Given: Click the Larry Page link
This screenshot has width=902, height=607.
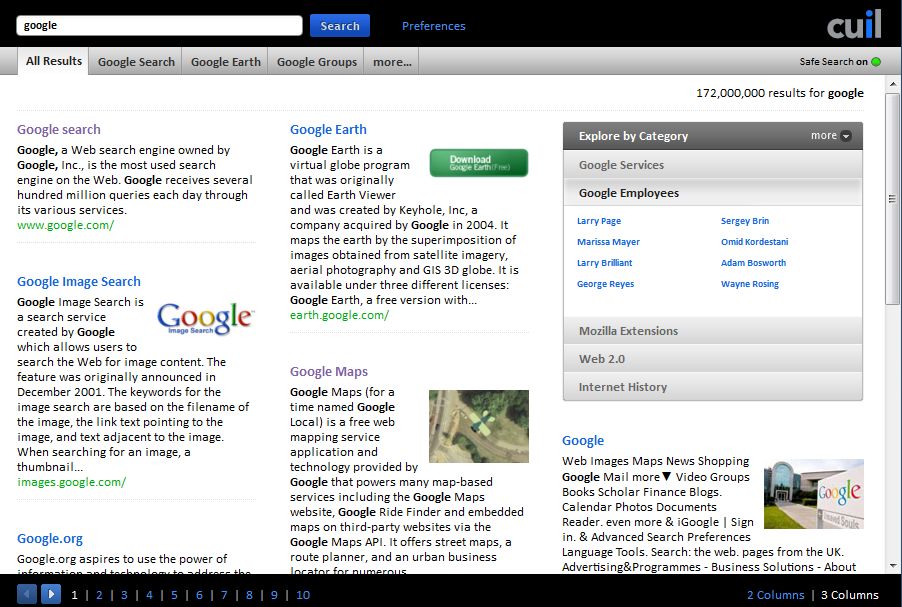Looking at the screenshot, I should tap(599, 221).
